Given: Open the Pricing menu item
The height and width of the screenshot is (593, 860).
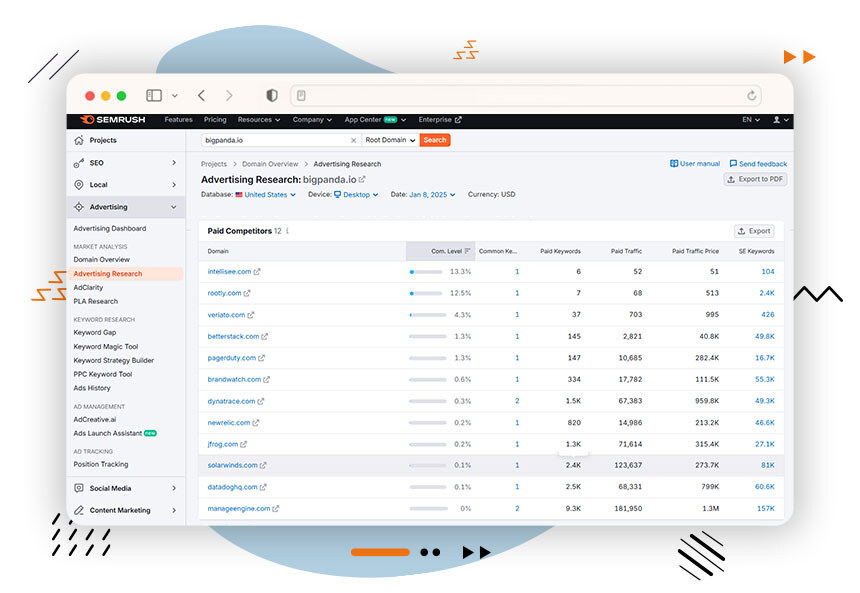Looking at the screenshot, I should (214, 120).
